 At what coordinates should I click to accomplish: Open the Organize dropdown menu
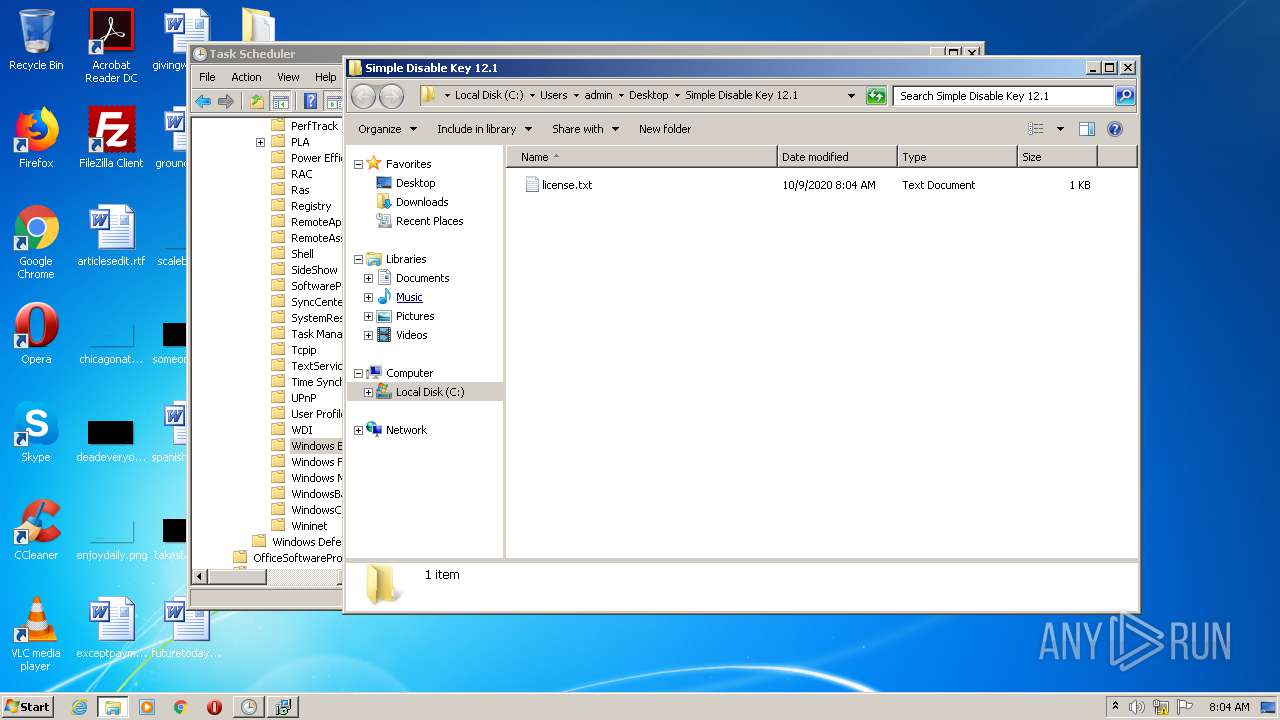(x=386, y=129)
